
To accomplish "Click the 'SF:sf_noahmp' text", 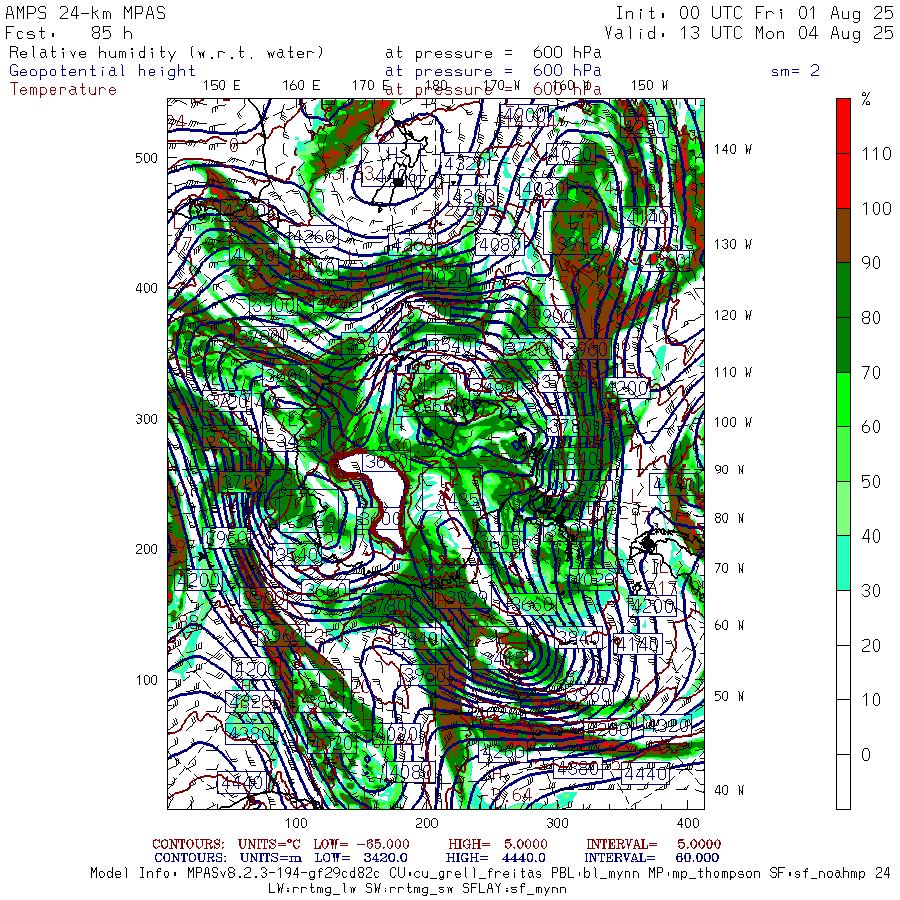I will coord(818,874).
